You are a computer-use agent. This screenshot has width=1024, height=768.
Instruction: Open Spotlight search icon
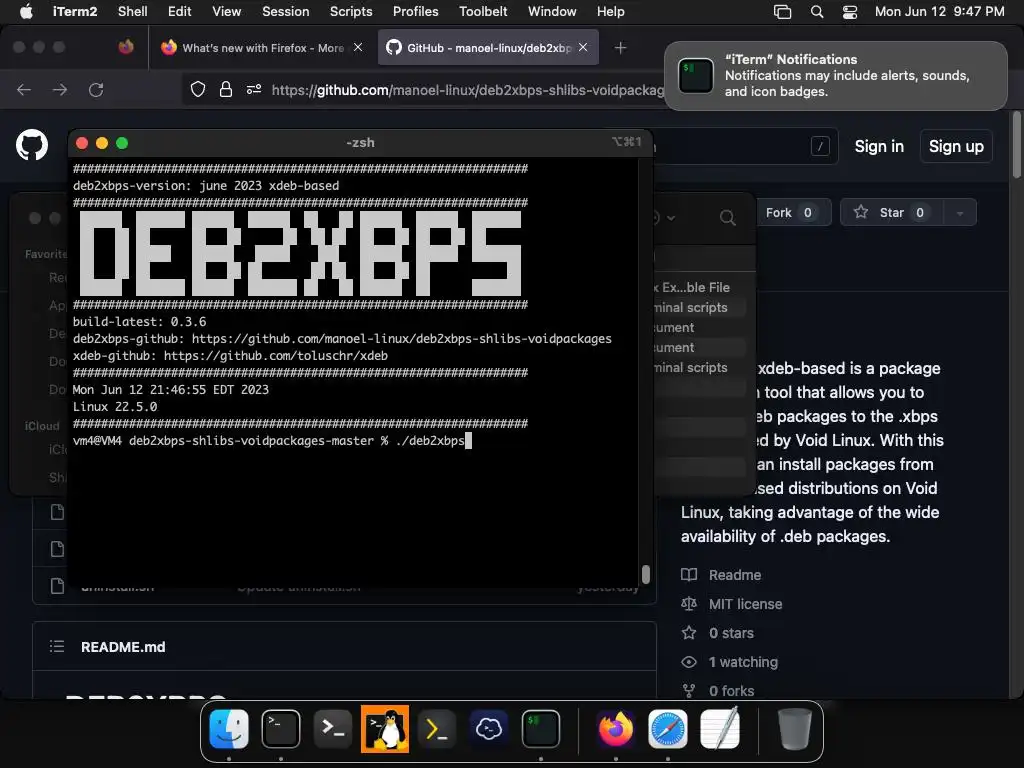816,12
